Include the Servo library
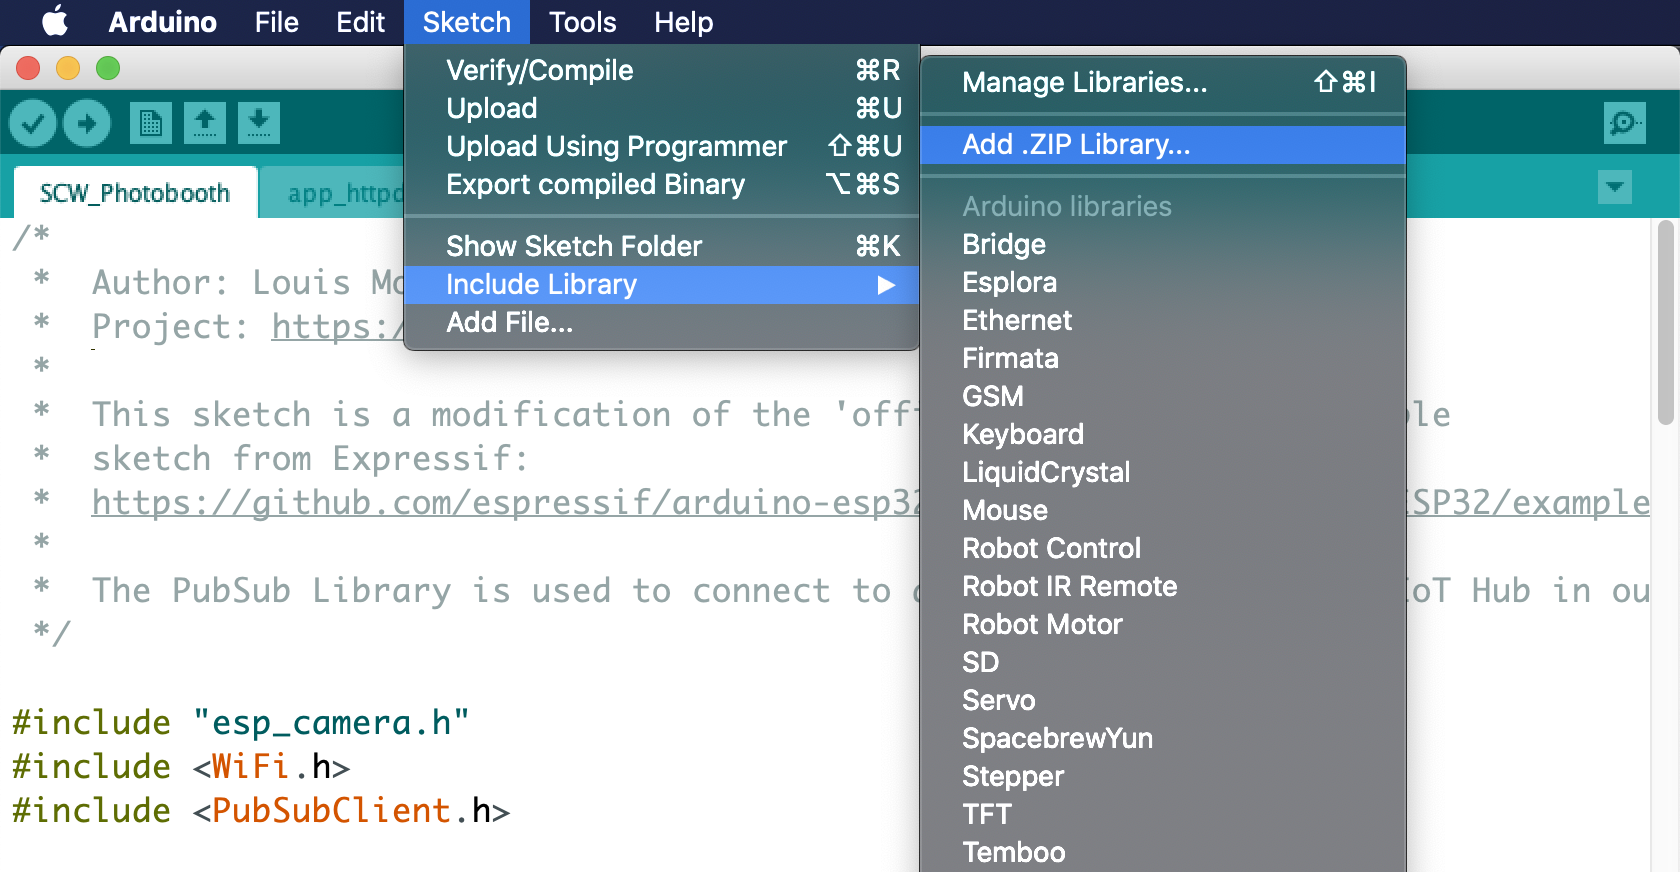This screenshot has height=872, width=1680. coord(1163,700)
